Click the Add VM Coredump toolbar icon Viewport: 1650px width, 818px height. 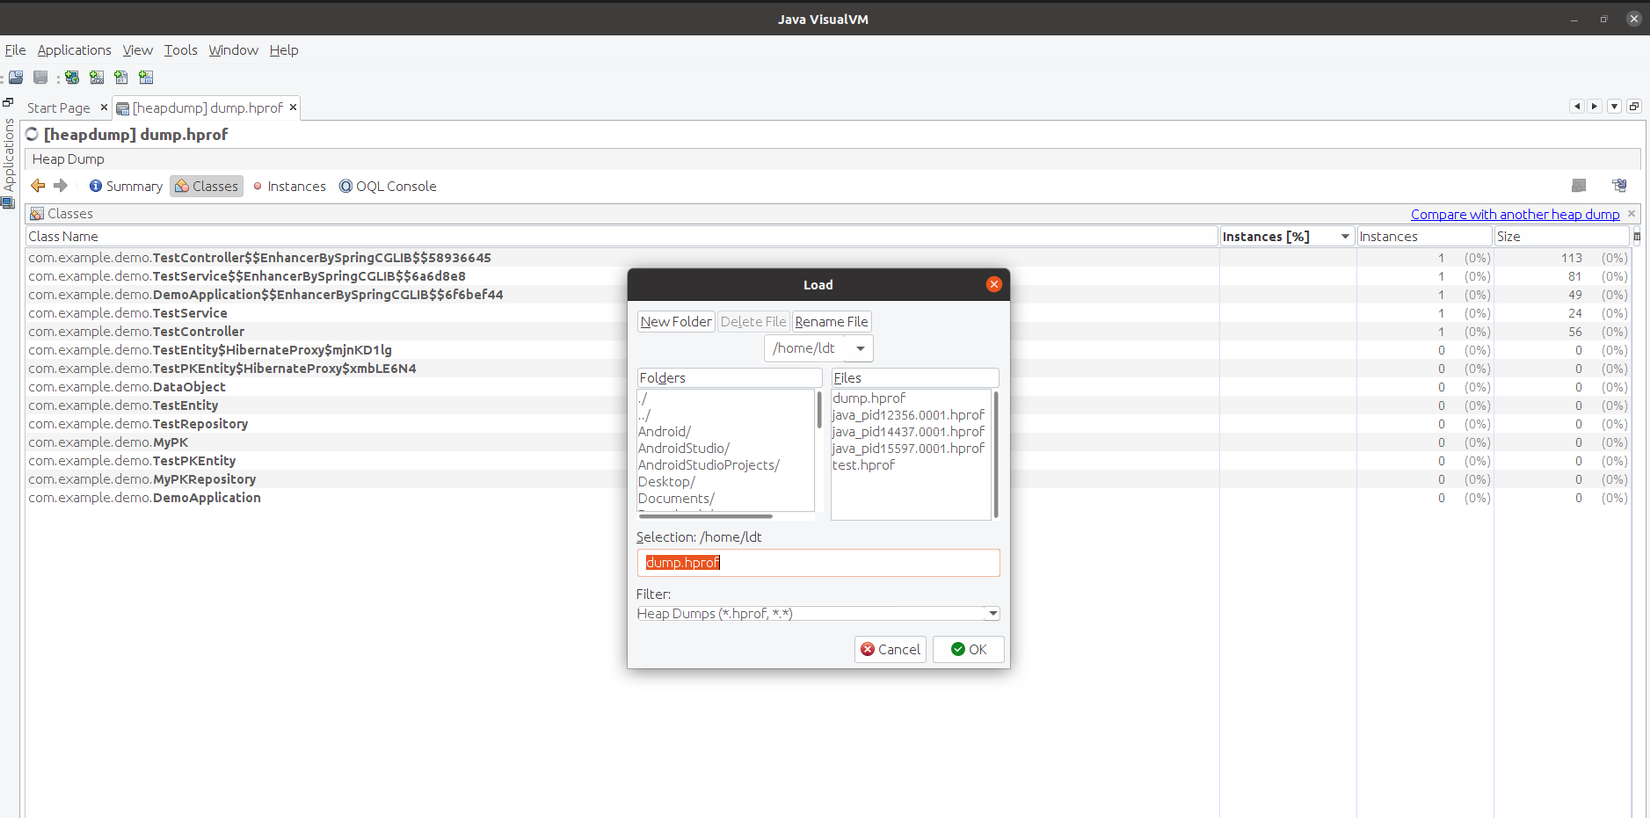[x=122, y=77]
